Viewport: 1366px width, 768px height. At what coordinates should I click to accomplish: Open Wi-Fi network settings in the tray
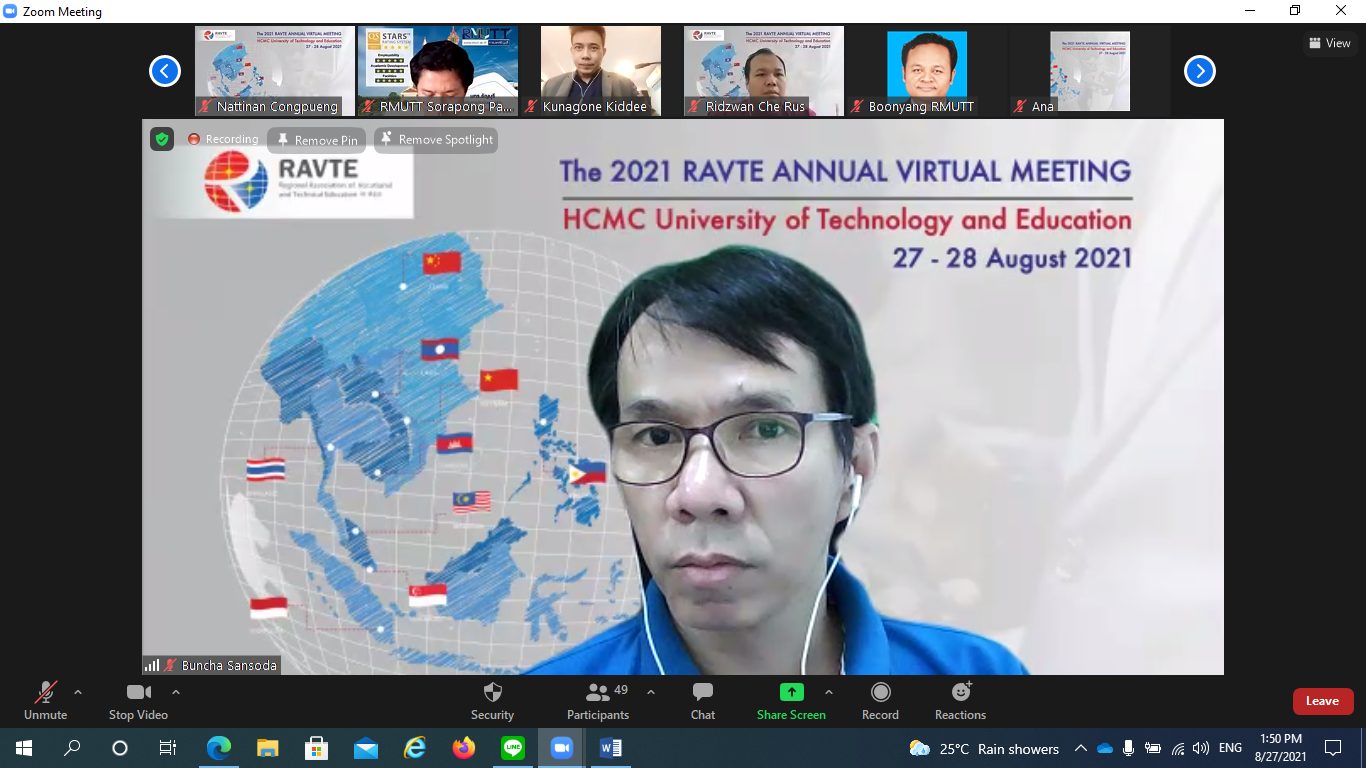(x=1178, y=748)
